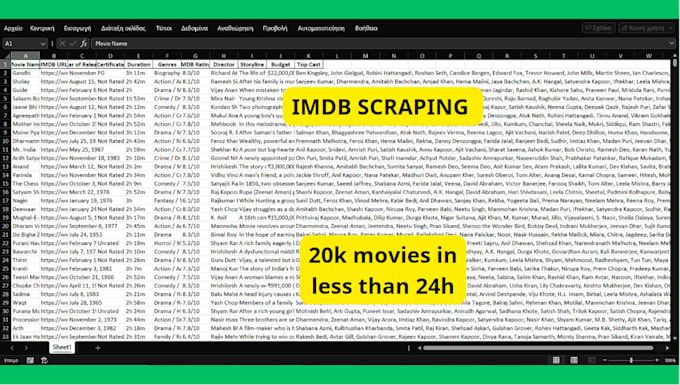Select row 33 header
This screenshot has width=680, height=385.
point(6,336)
